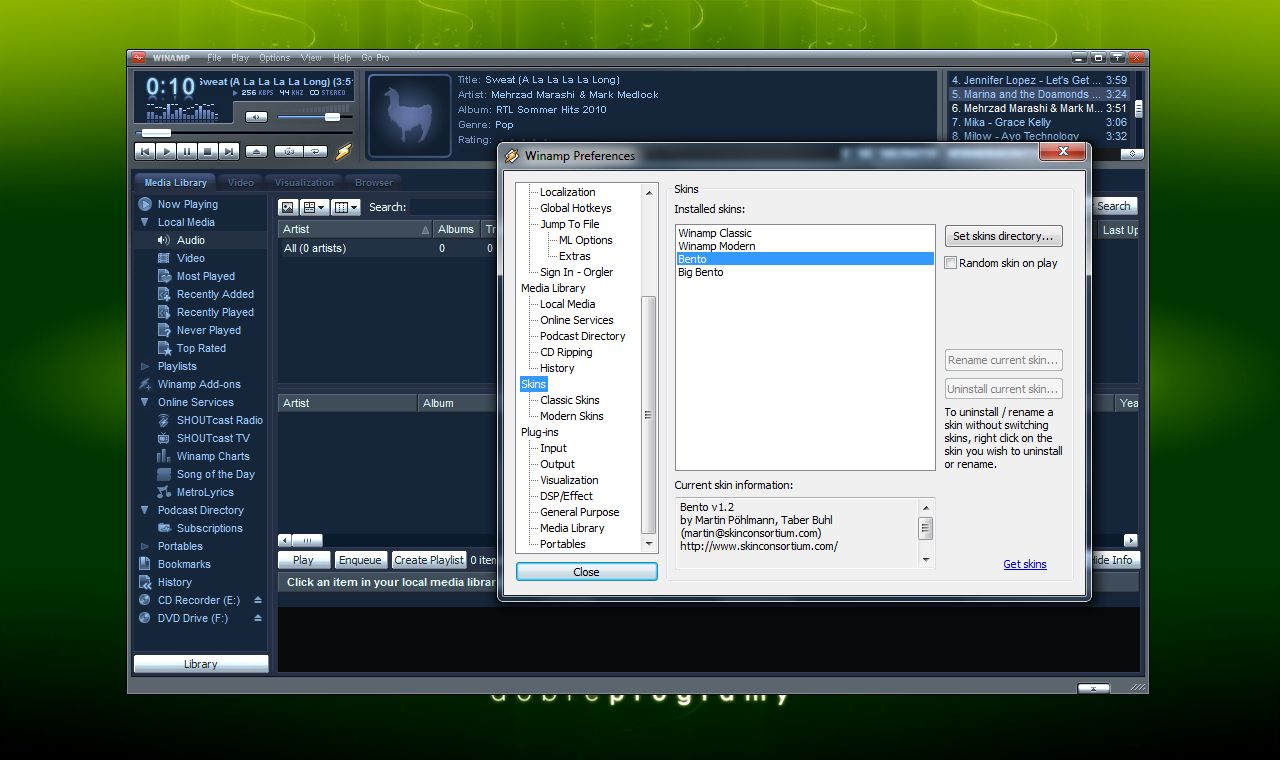Click the Now Playing icon in library
The image size is (1280, 760).
coord(145,204)
